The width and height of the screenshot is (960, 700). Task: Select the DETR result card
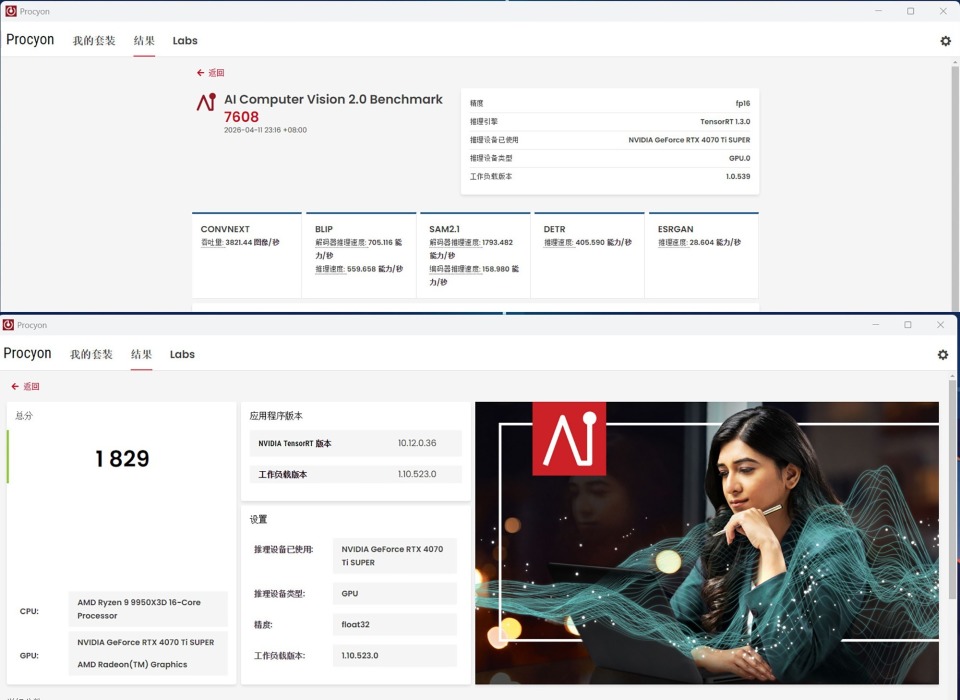coord(588,255)
